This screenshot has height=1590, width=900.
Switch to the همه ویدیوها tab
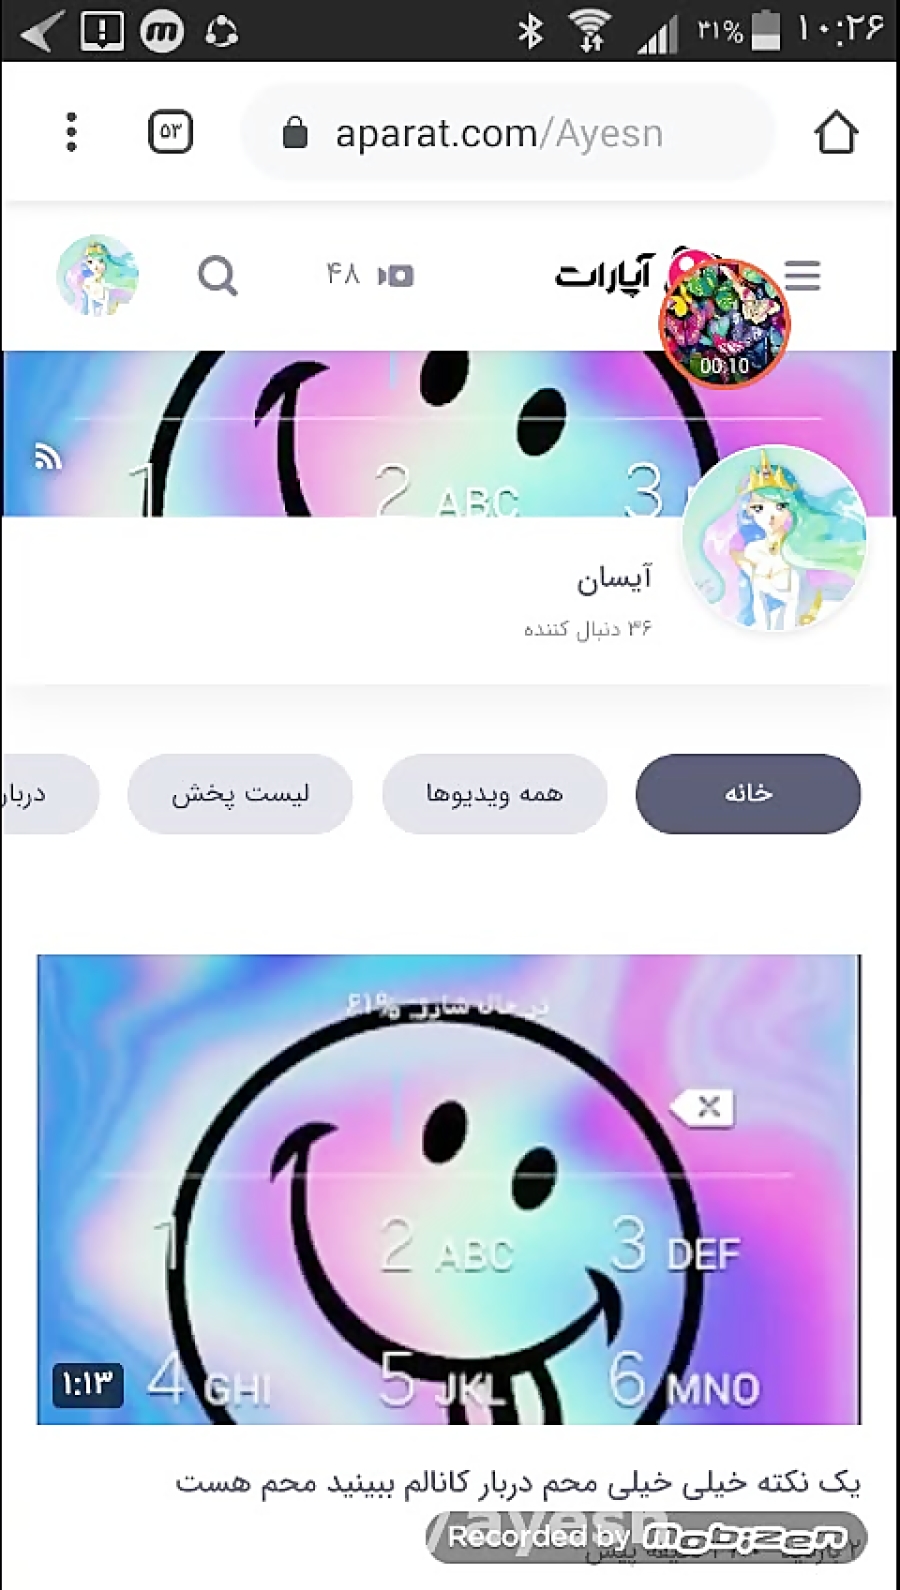click(x=494, y=794)
